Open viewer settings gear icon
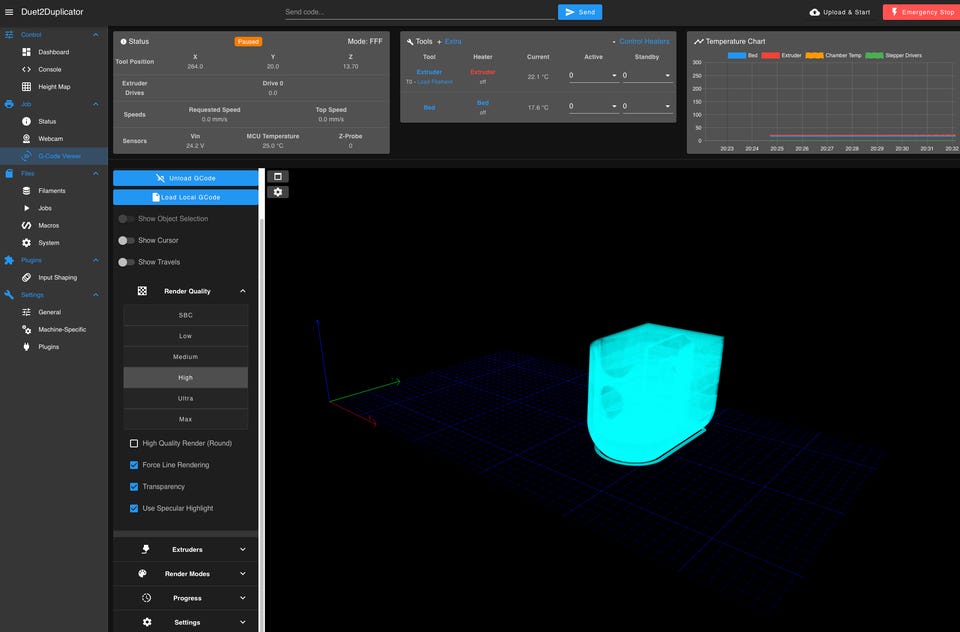 (x=277, y=192)
